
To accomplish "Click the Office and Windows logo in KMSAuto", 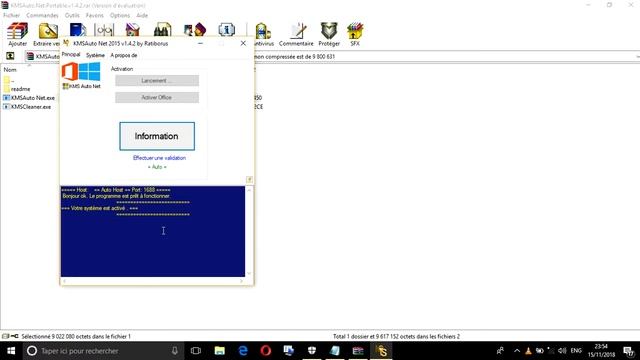I will click(81, 71).
